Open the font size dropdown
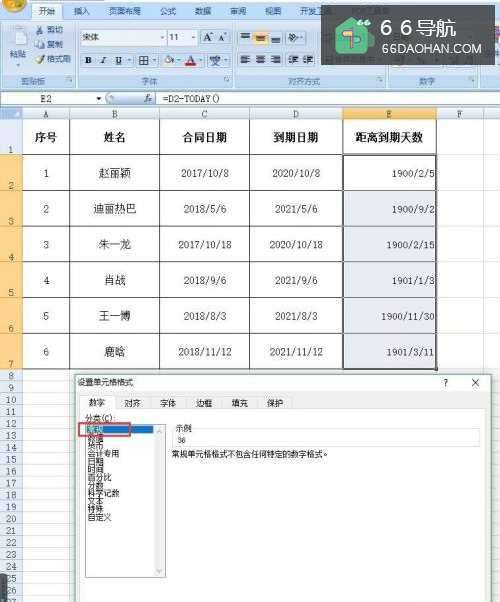Image resolution: width=500 pixels, height=602 pixels. (x=194, y=37)
